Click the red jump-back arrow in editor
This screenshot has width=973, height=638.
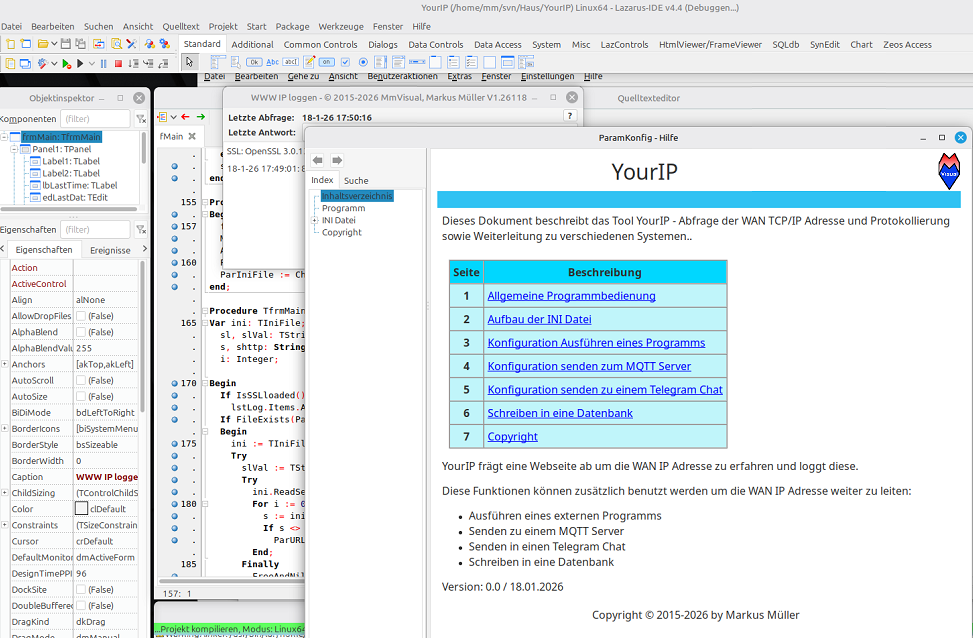185,117
